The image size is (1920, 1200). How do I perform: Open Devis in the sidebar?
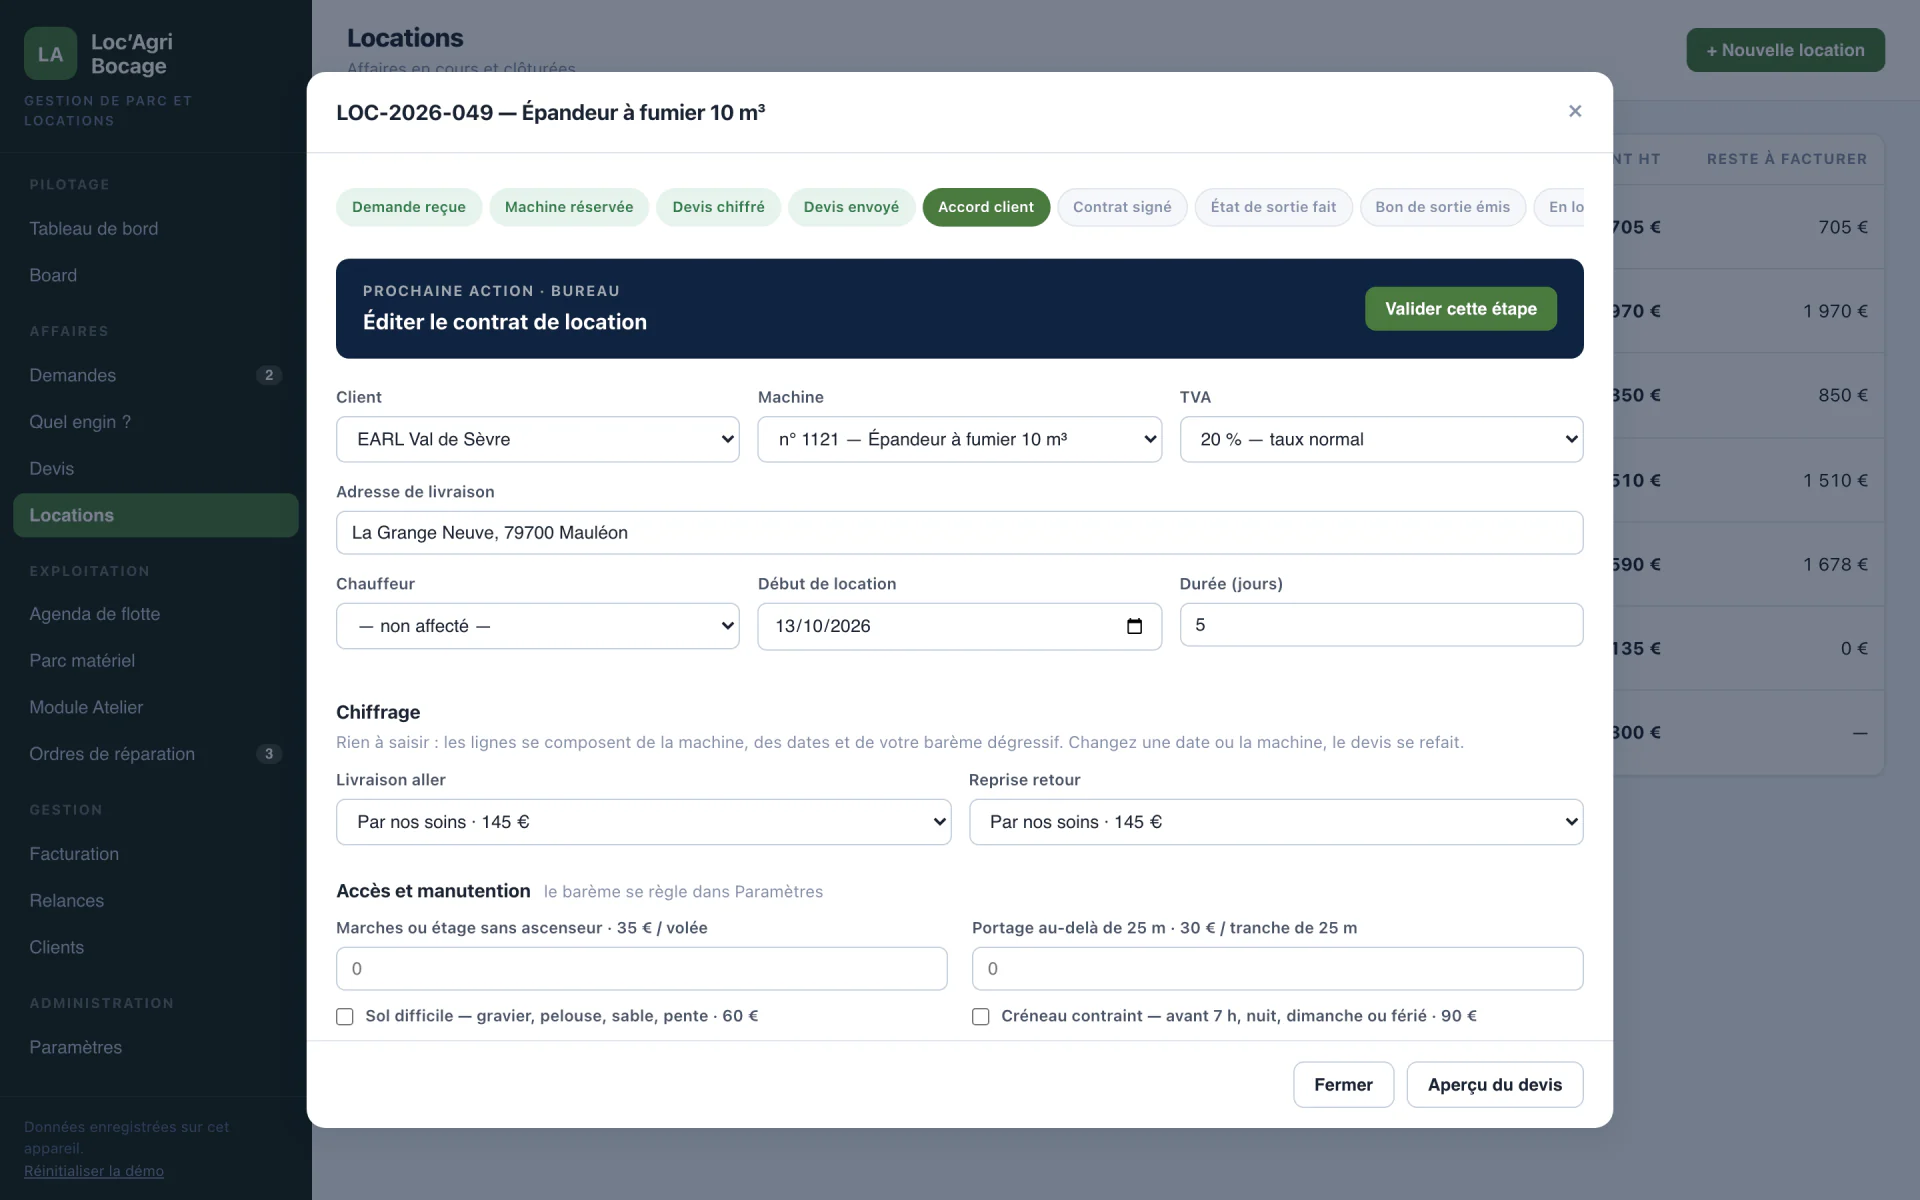pyautogui.click(x=156, y=469)
